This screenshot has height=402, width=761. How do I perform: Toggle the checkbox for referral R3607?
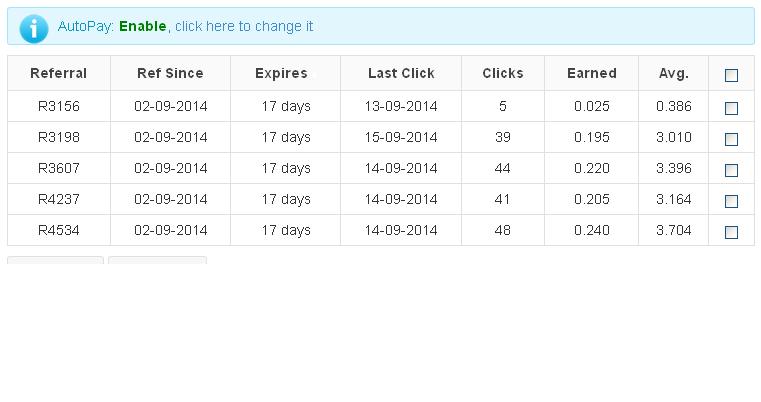click(x=731, y=170)
